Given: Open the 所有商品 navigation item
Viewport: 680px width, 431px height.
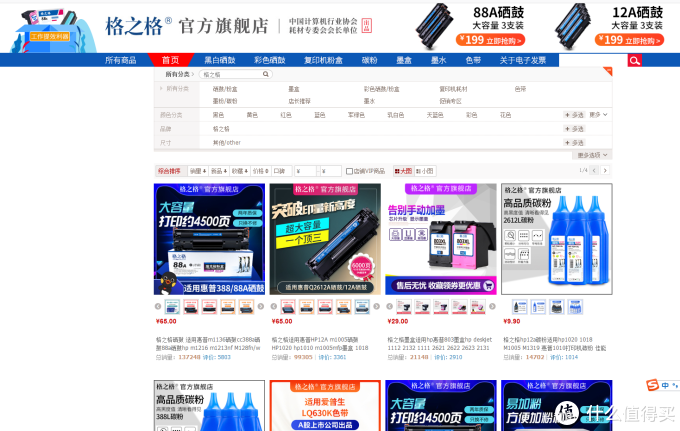Looking at the screenshot, I should (x=121, y=60).
